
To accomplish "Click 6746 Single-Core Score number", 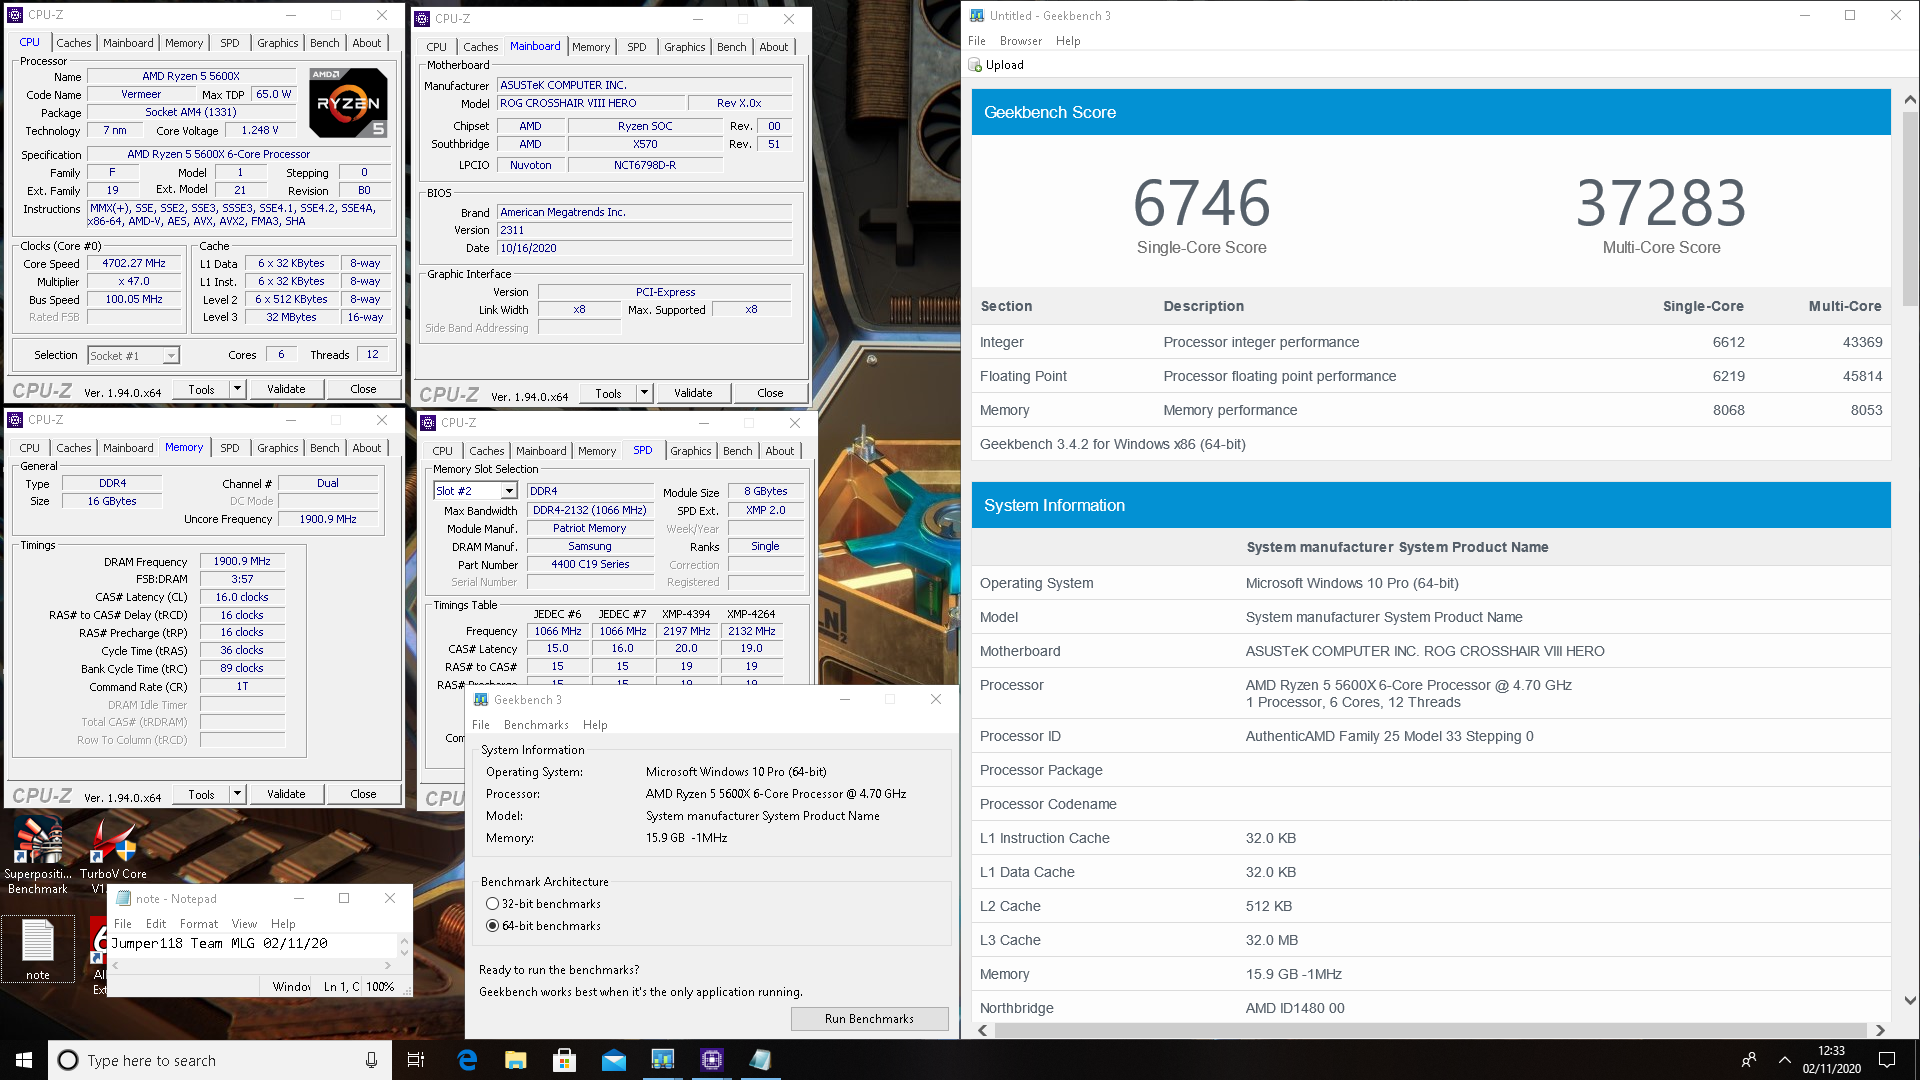I will click(x=1201, y=203).
